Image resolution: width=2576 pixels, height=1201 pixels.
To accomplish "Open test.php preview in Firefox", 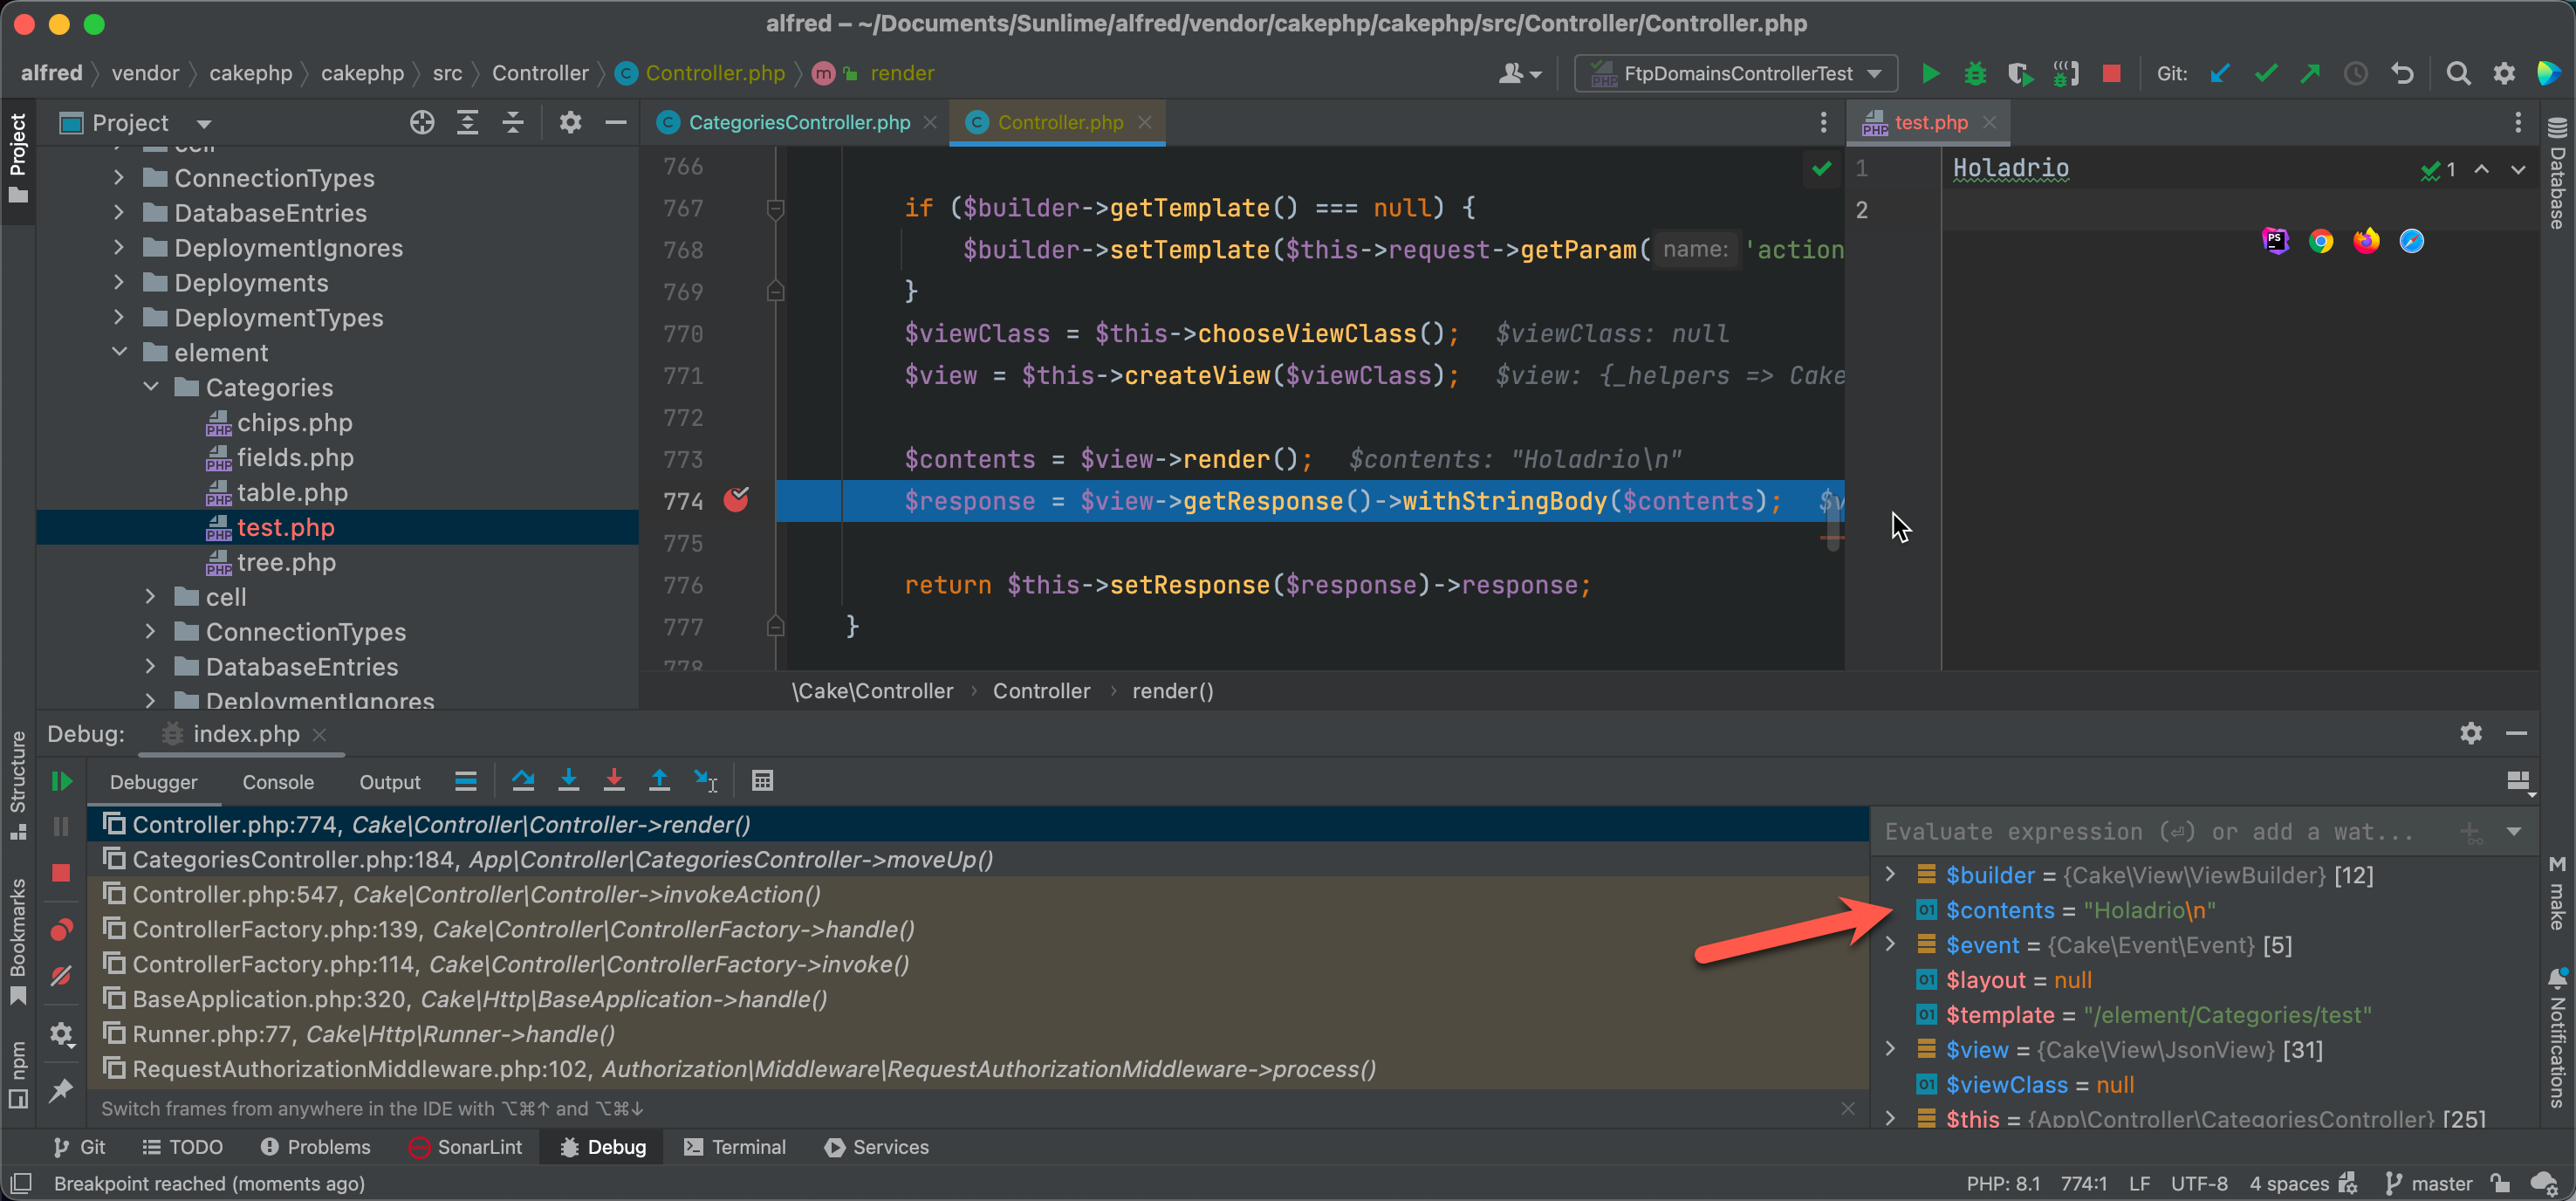I will 2366,241.
